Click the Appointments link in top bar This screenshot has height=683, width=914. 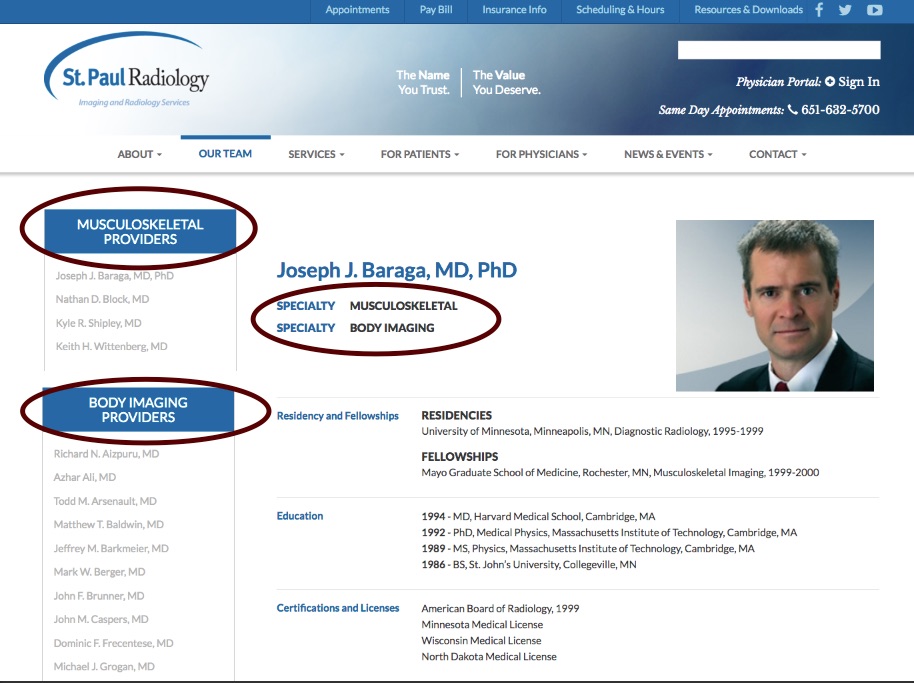click(x=357, y=10)
